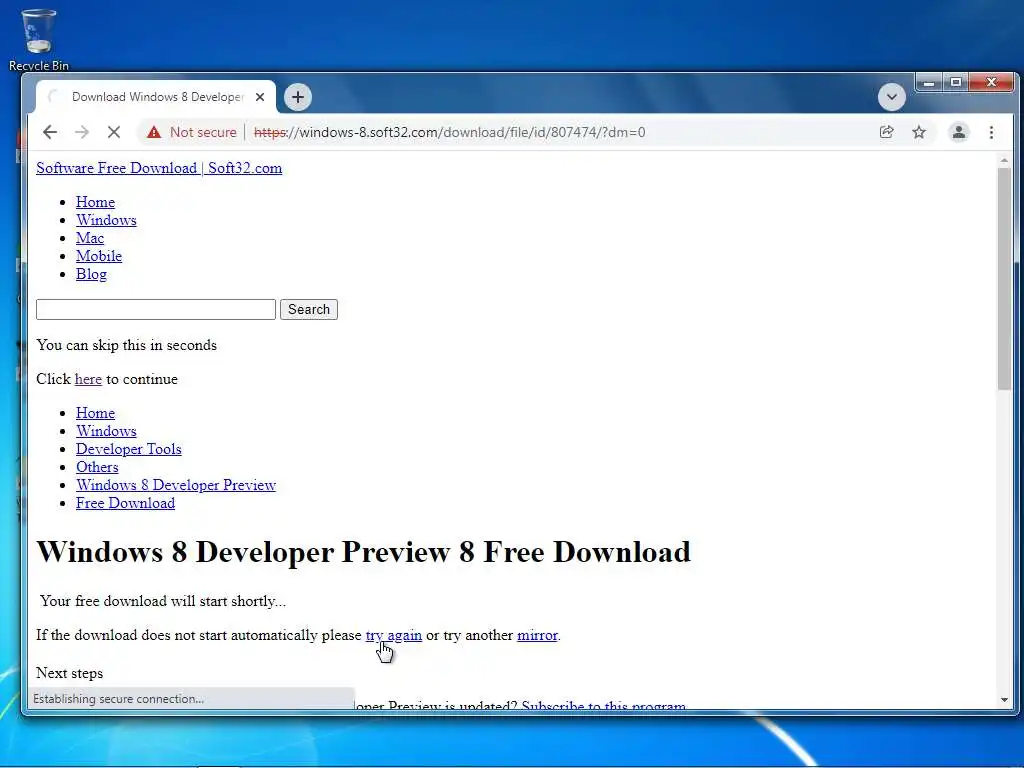Close the Download Windows 8 Developer tab
Viewport: 1024px width, 768px height.
coord(260,97)
